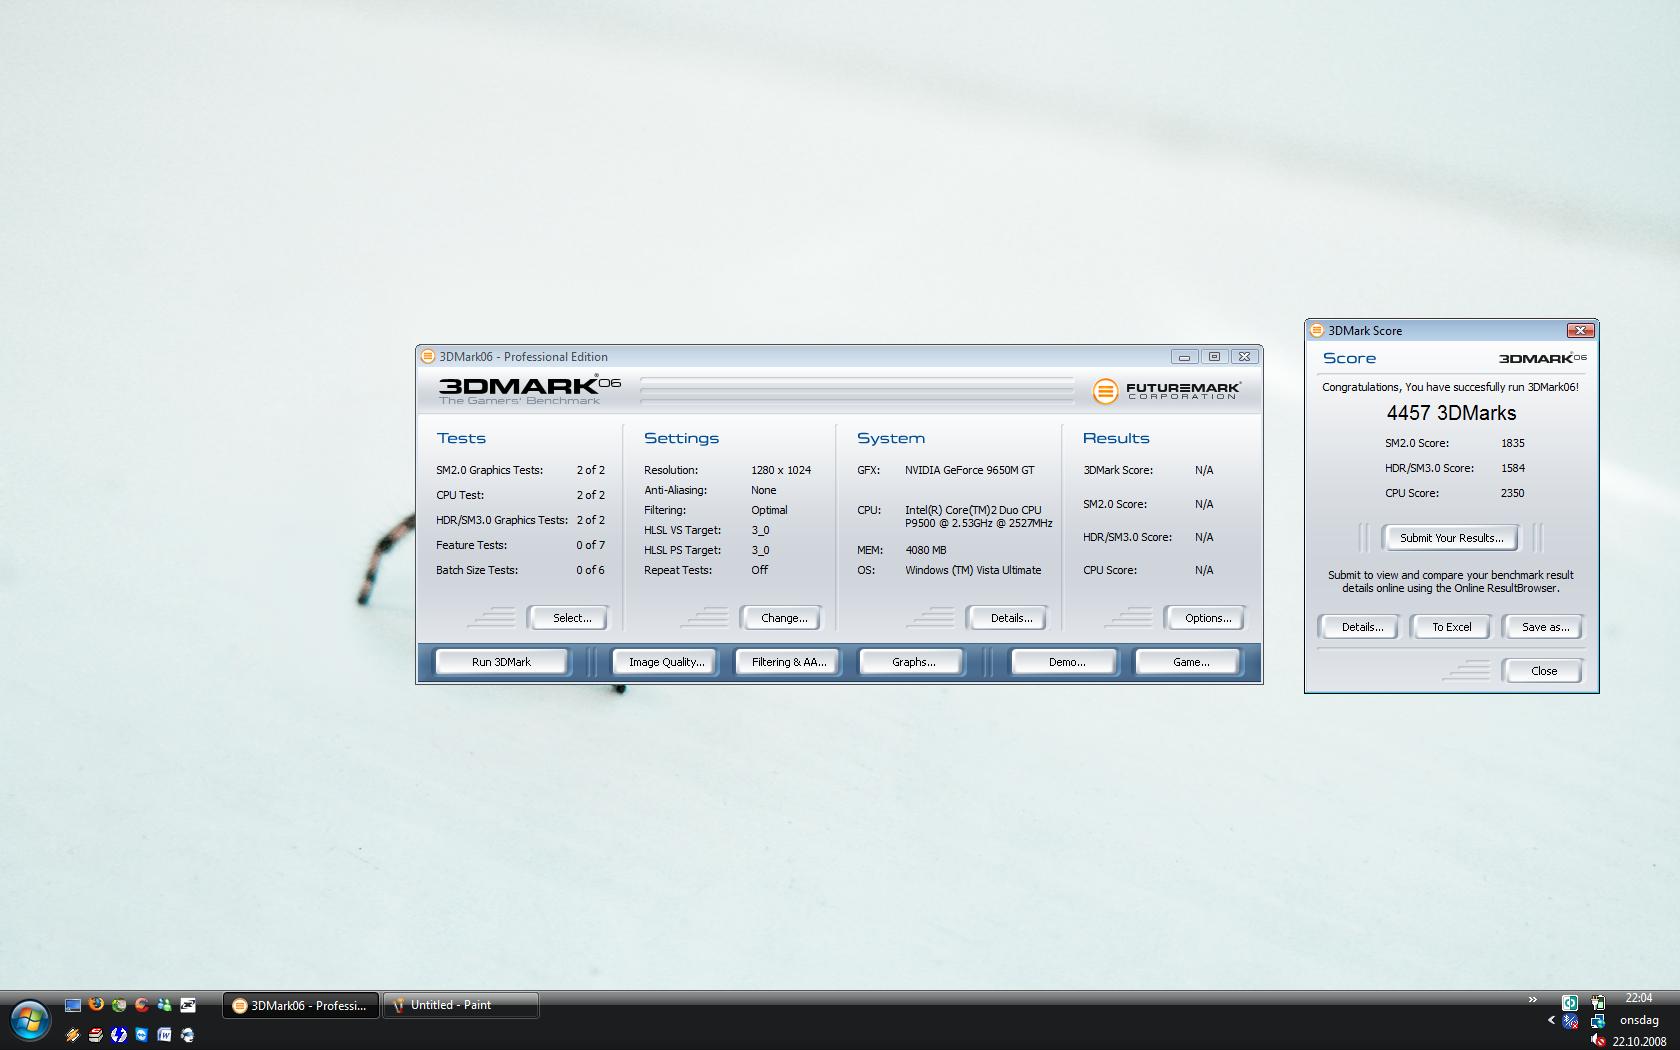Click the Tests section heading
This screenshot has width=1680, height=1050.
[461, 438]
